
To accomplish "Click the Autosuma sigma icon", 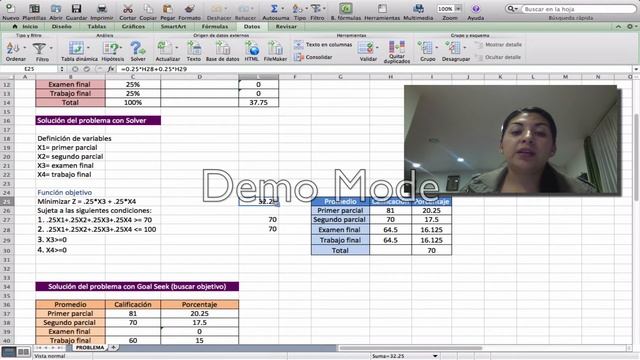I will [x=274, y=9].
